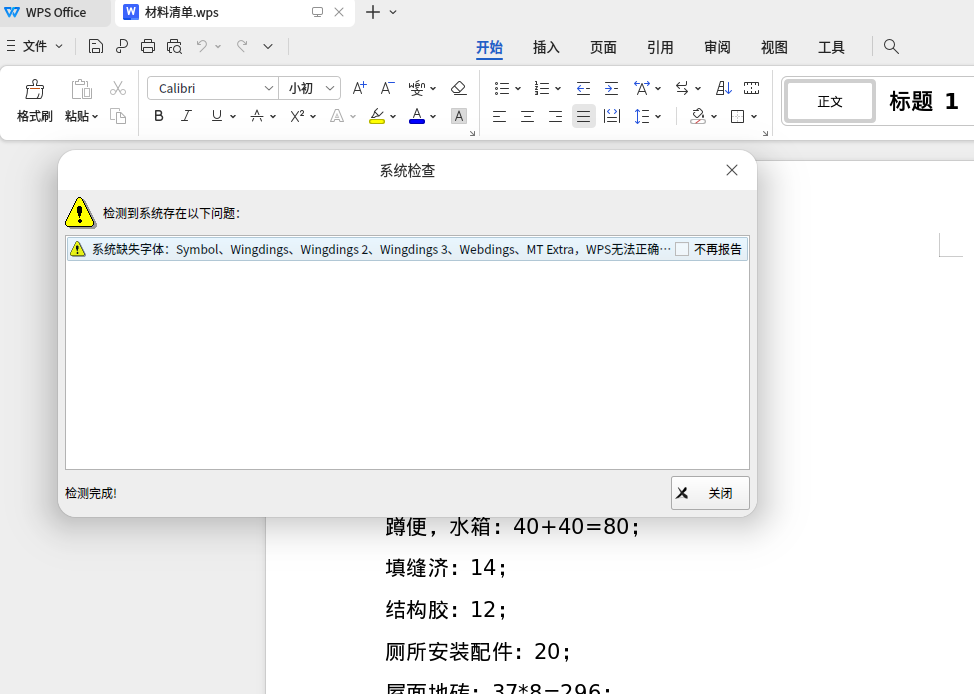Click the Clear formatting eraser icon
Viewport: 974px width, 694px height.
pyautogui.click(x=458, y=88)
